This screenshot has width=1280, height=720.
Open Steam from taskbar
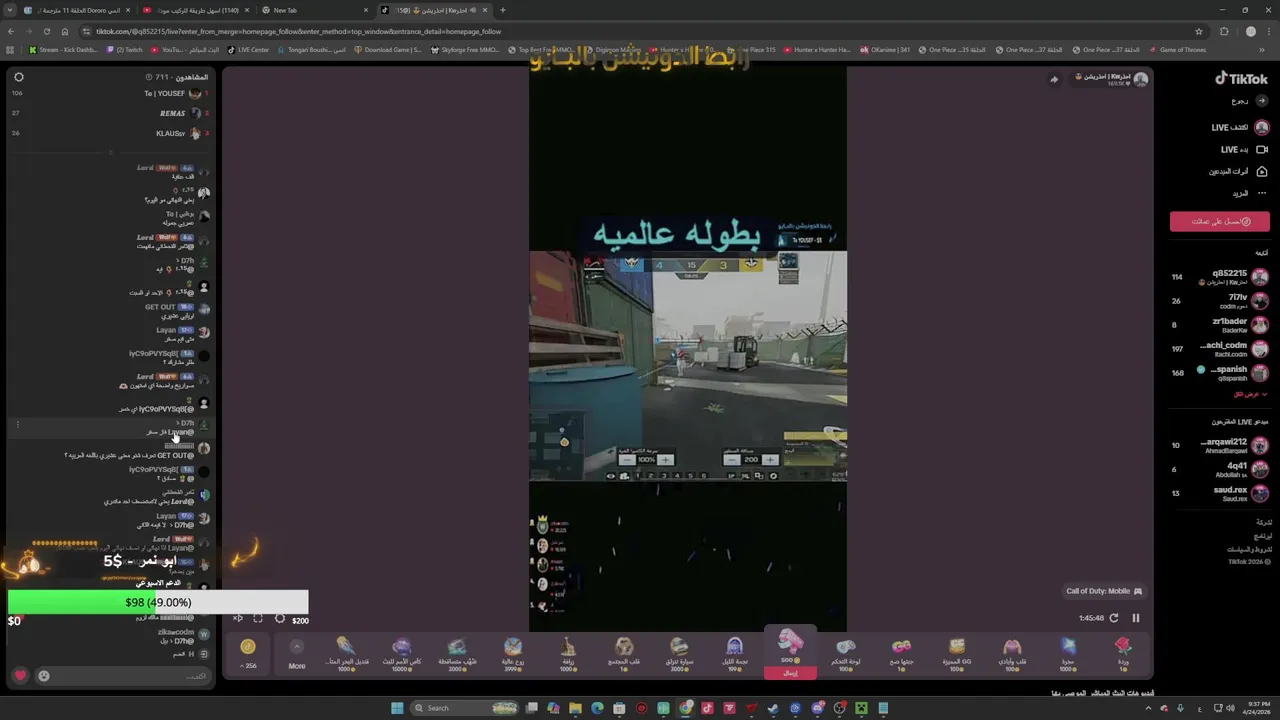click(773, 708)
